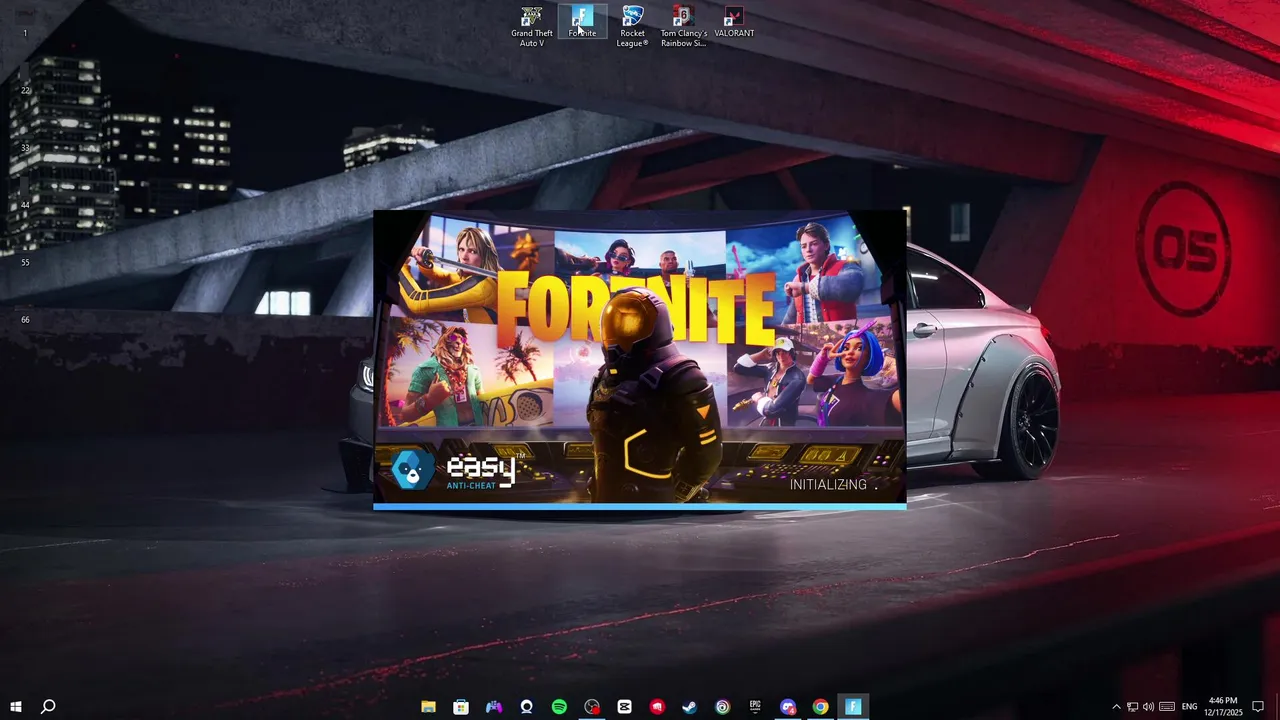Click the Show Desktop strip at the taskbar's far right
Image resolution: width=1280 pixels, height=720 pixels.
click(1277, 707)
